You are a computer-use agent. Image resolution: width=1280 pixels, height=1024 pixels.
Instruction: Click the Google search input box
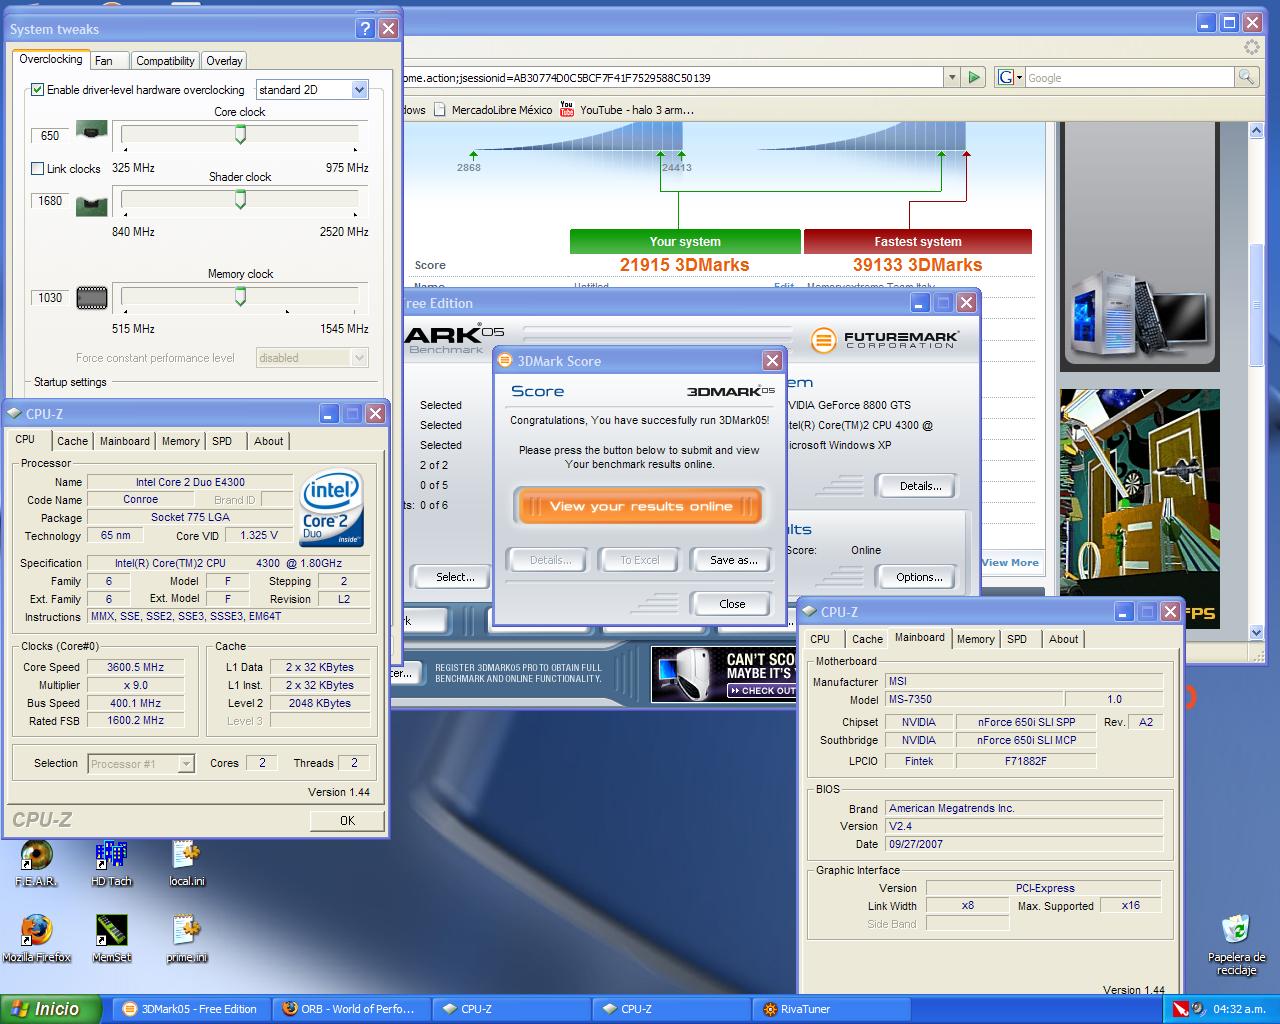pyautogui.click(x=1128, y=77)
